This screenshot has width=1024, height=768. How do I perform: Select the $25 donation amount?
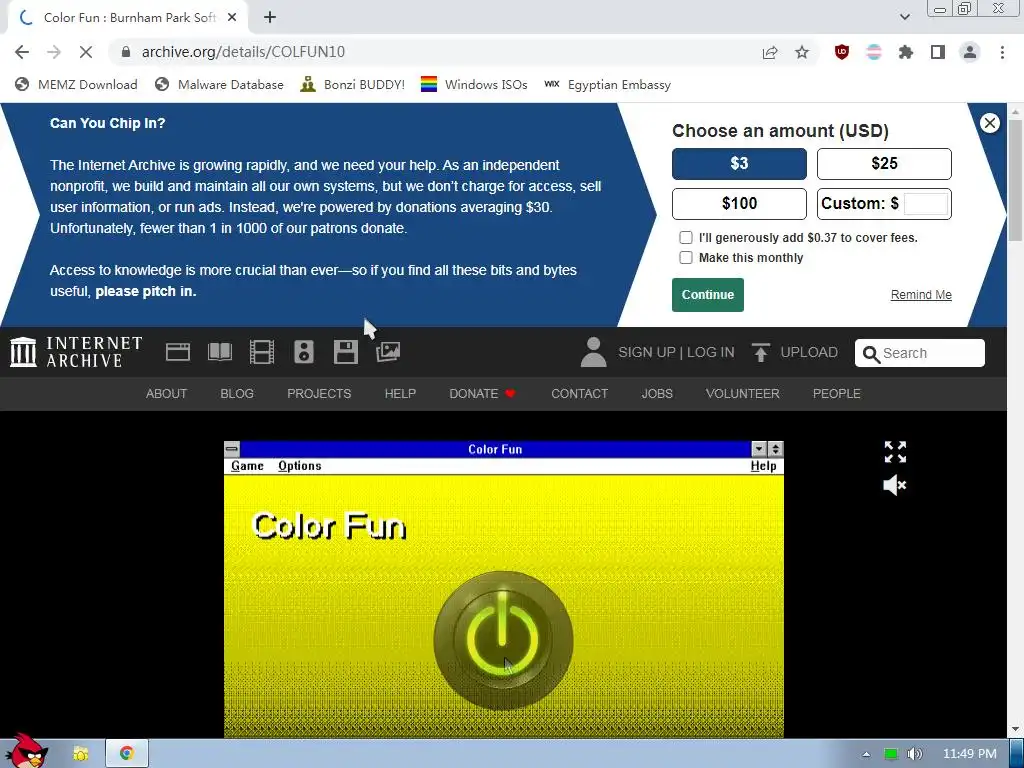pyautogui.click(x=884, y=164)
